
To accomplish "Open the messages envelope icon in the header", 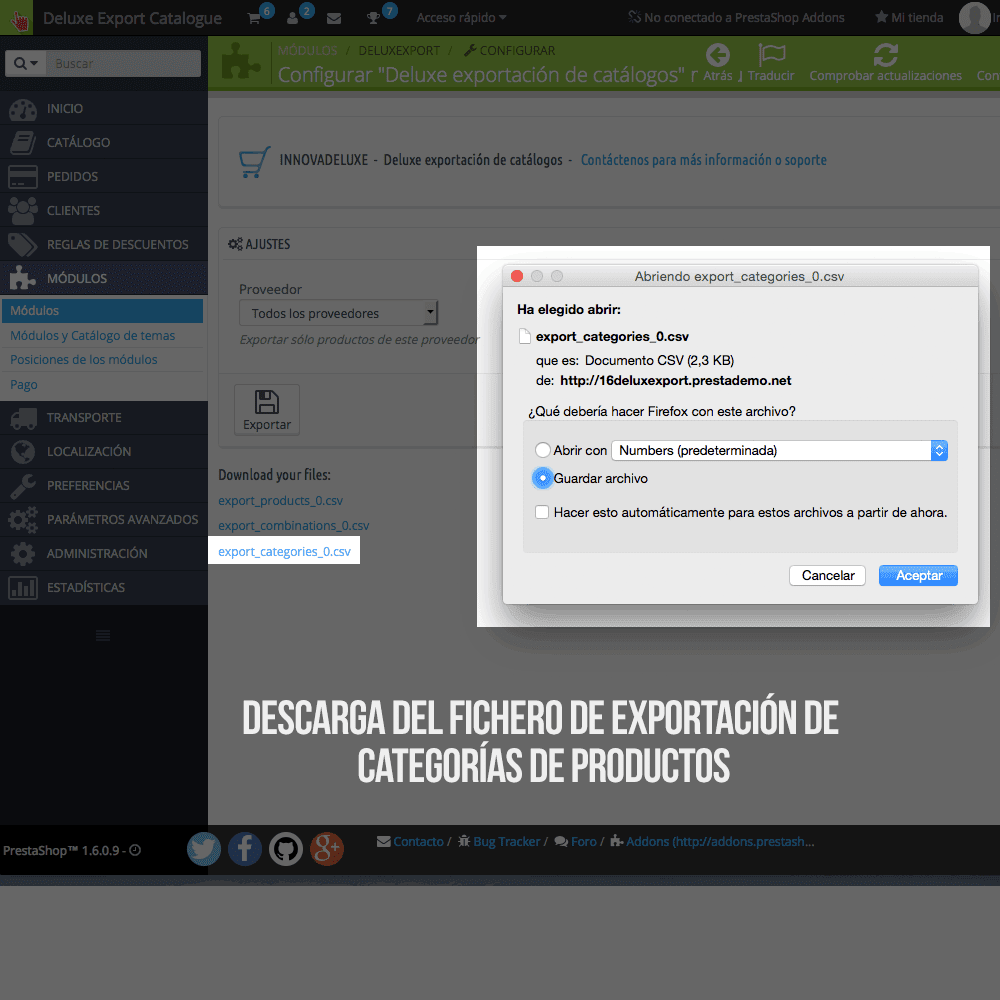I will [x=334, y=18].
